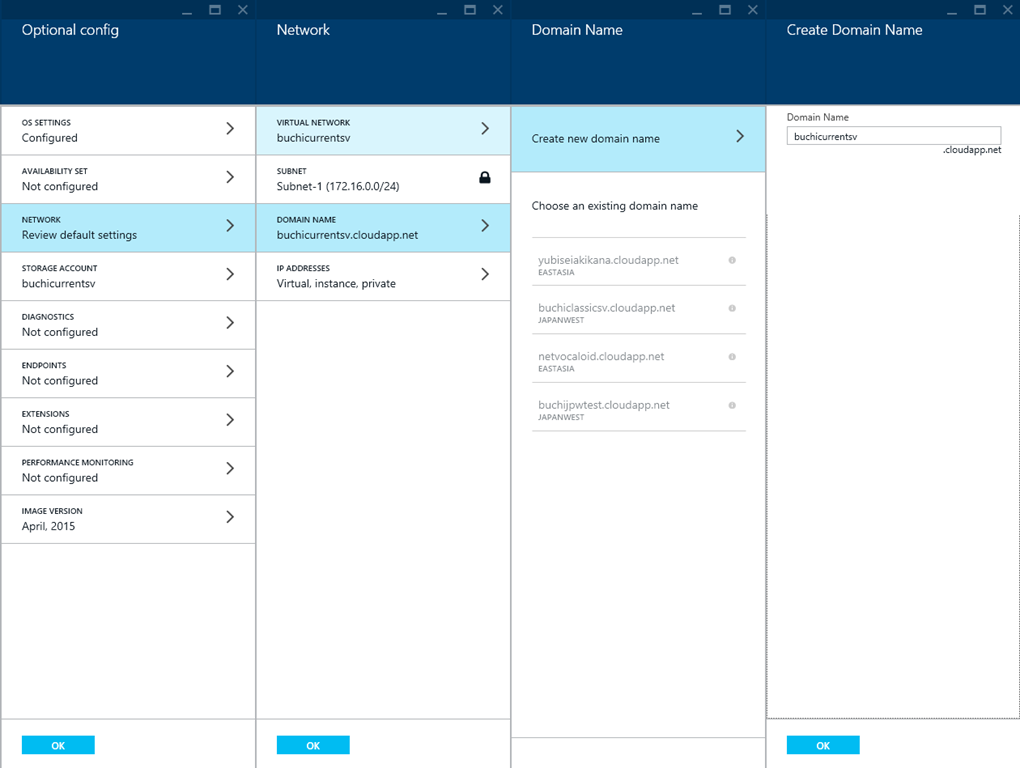This screenshot has height=768, width=1020.
Task: Show info for buchiclassicsv.cloudapp.net
Action: [732, 308]
